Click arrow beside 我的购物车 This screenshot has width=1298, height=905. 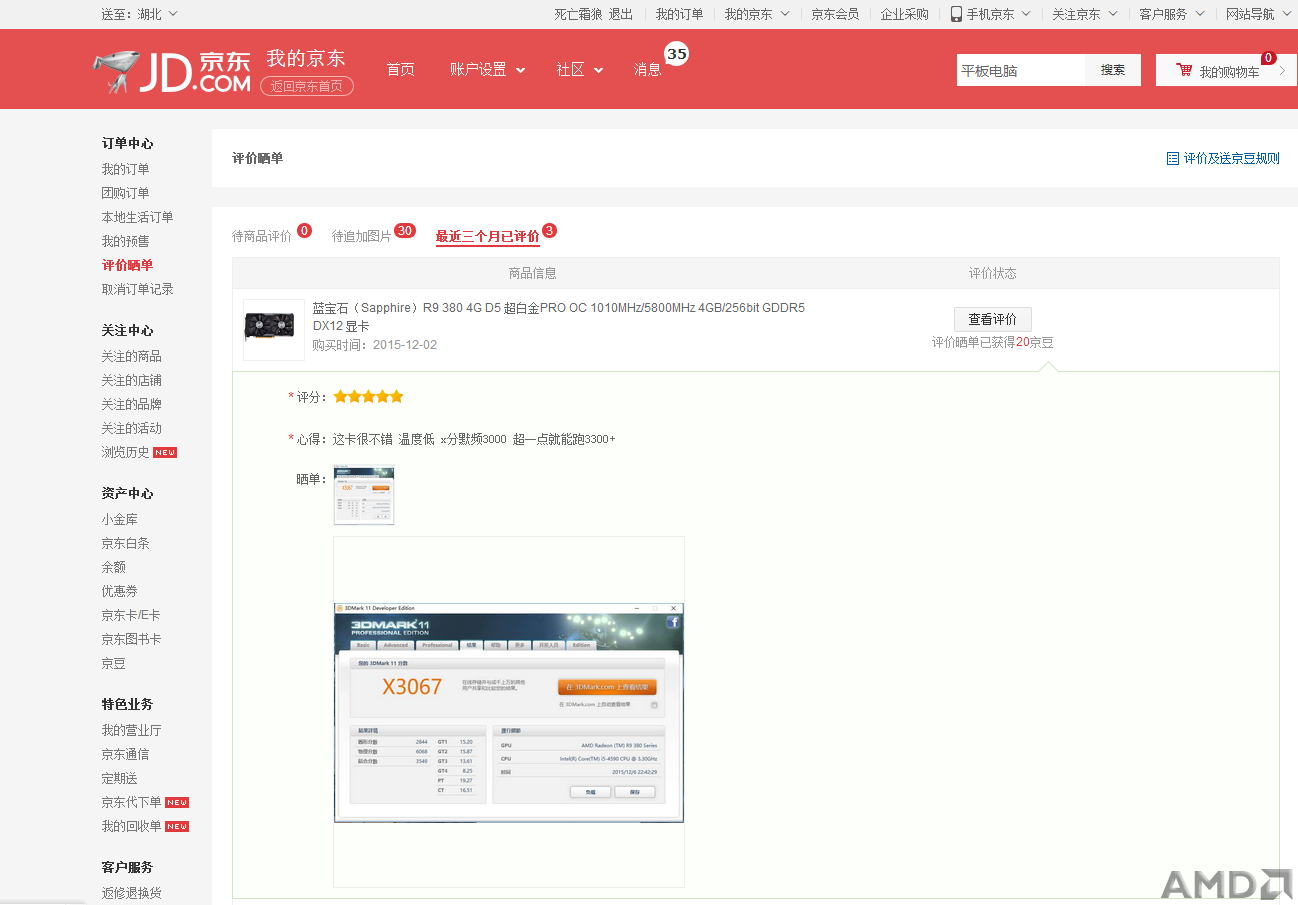pos(1282,70)
